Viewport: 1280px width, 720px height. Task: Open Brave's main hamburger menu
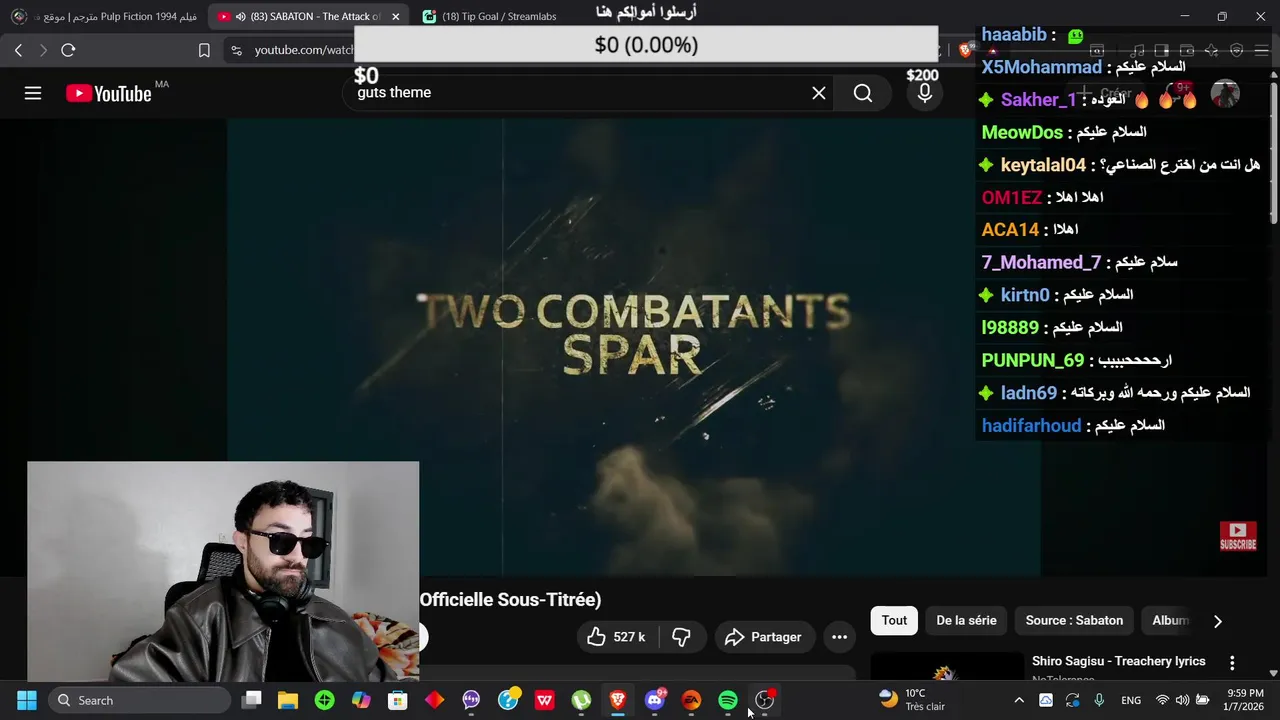pyautogui.click(x=1261, y=50)
